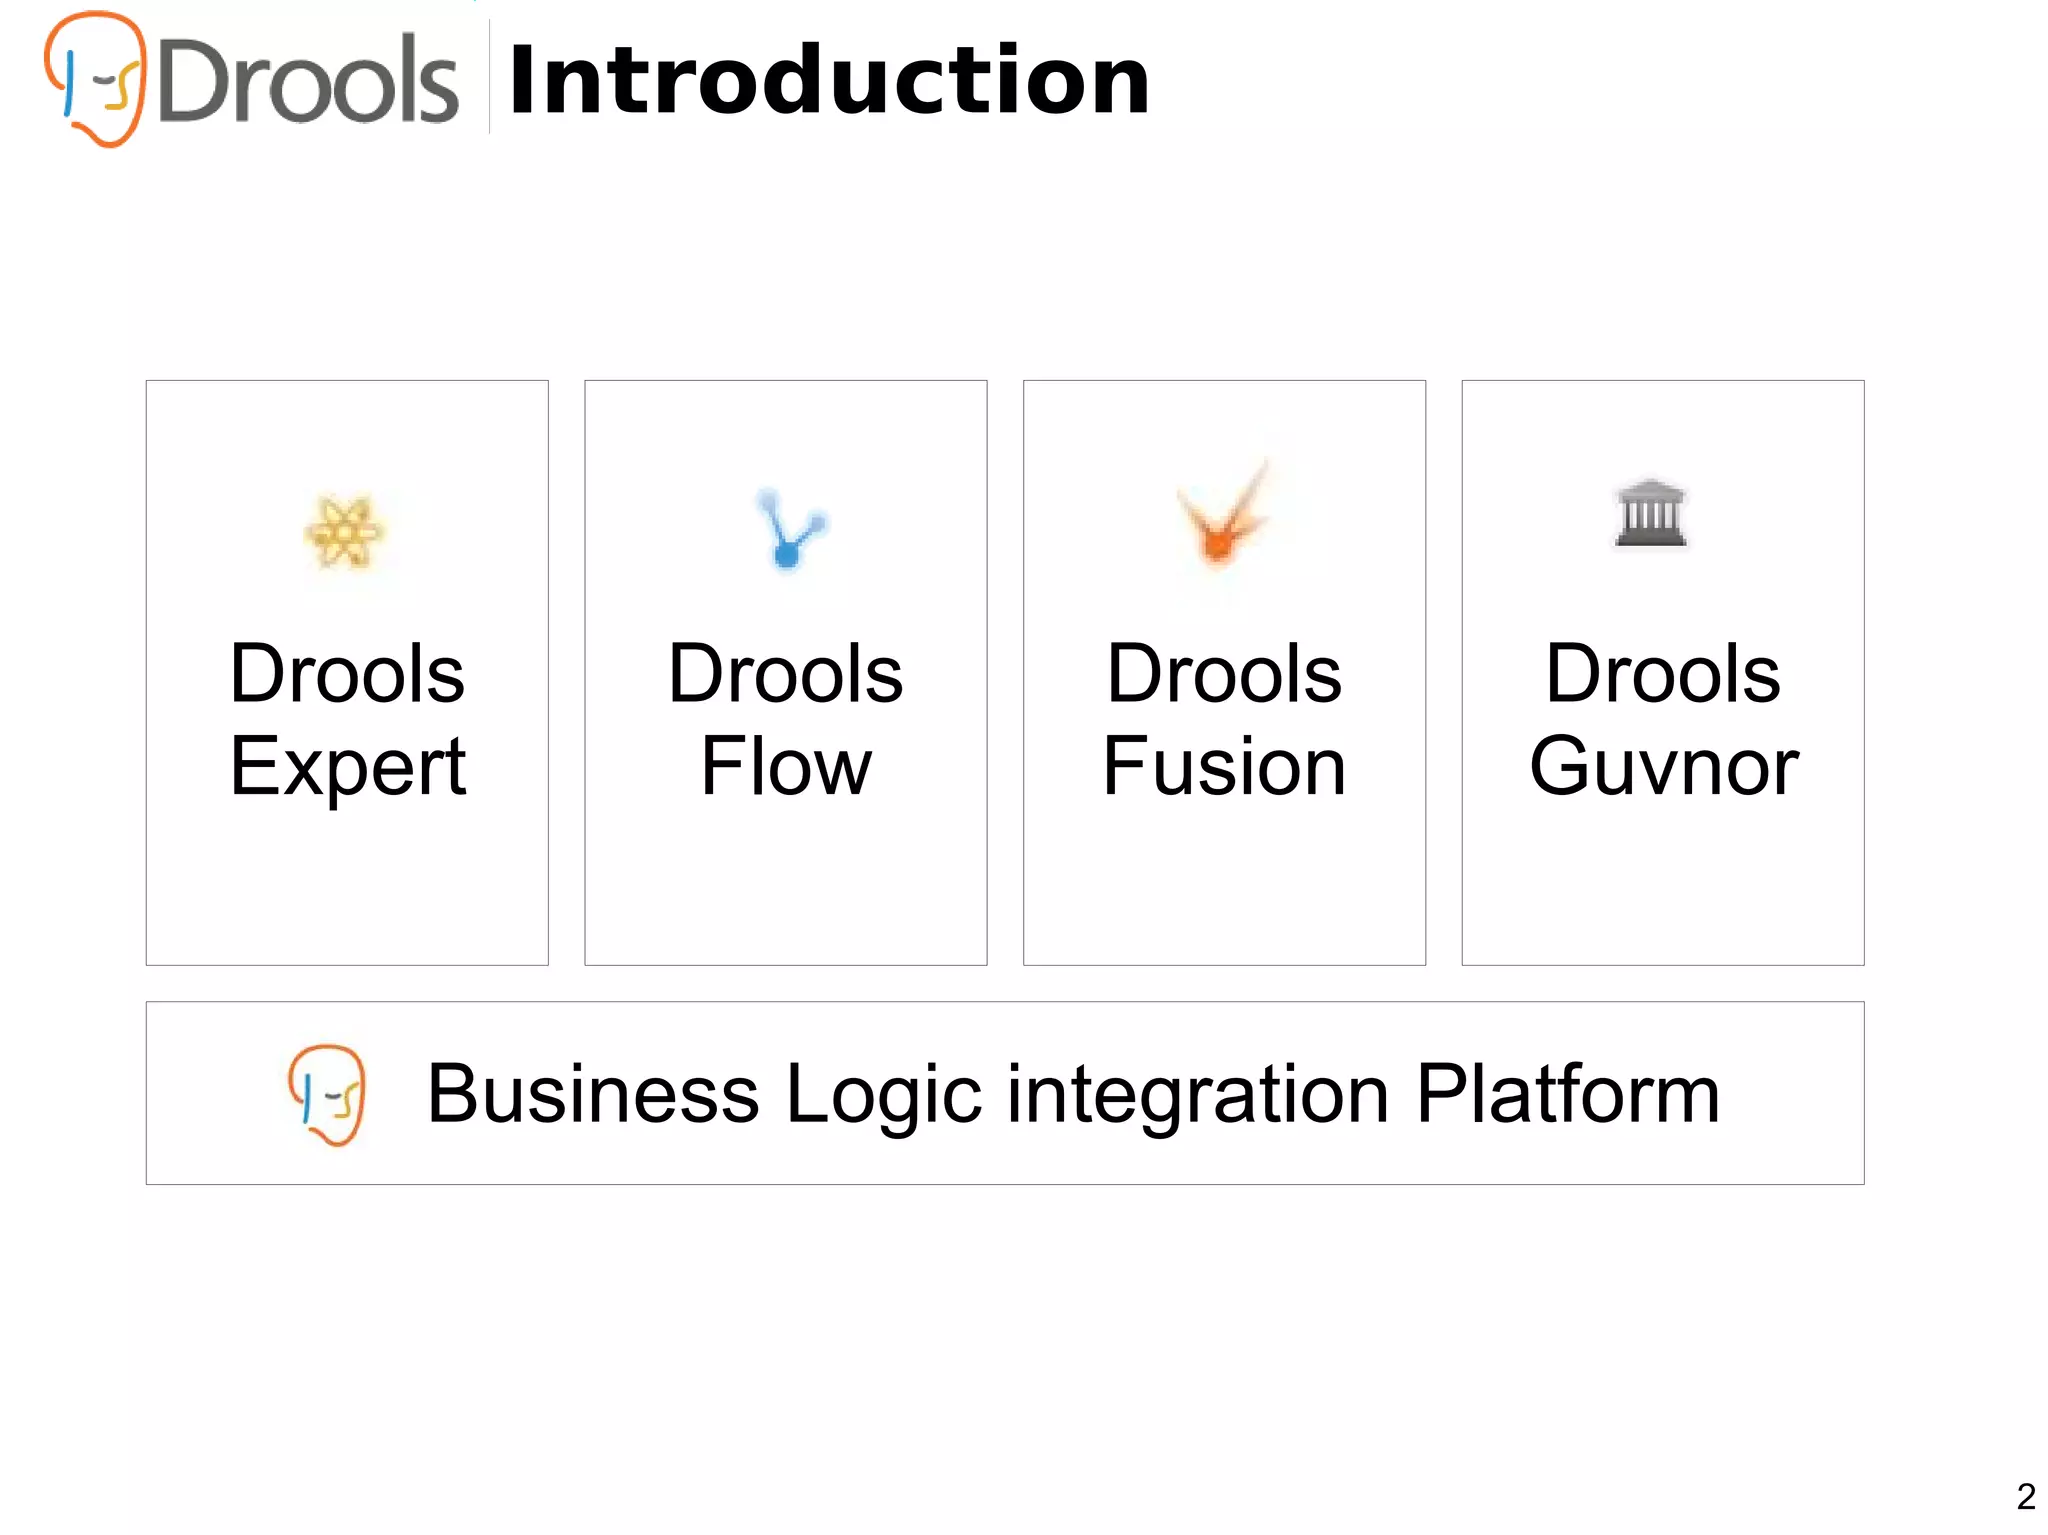Viewport: 2048px width, 1535px height.
Task: Click the word "Drools" above "Fusion"
Action: click(1224, 674)
